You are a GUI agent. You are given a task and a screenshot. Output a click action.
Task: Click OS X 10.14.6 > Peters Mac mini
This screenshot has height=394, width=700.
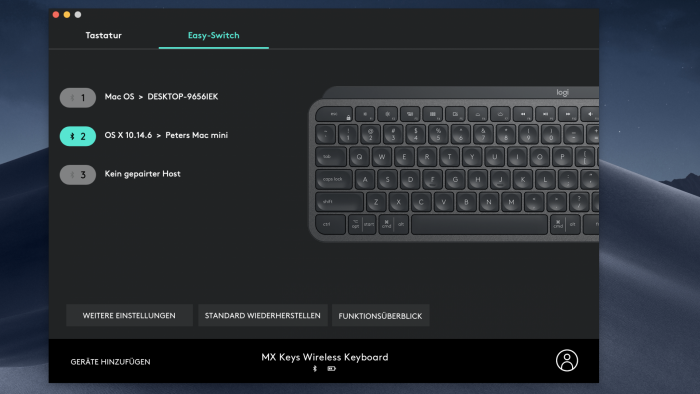coord(166,135)
